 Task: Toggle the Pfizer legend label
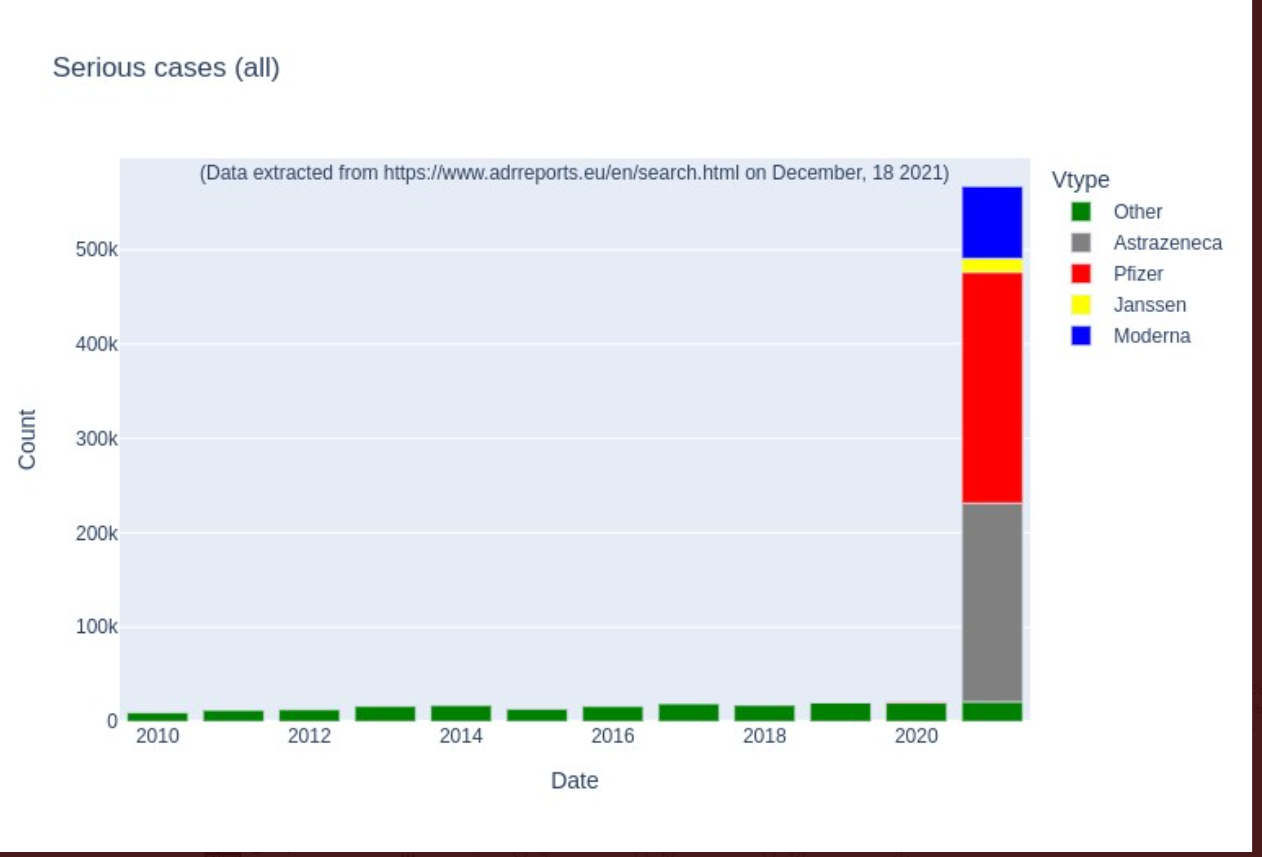(1138, 274)
